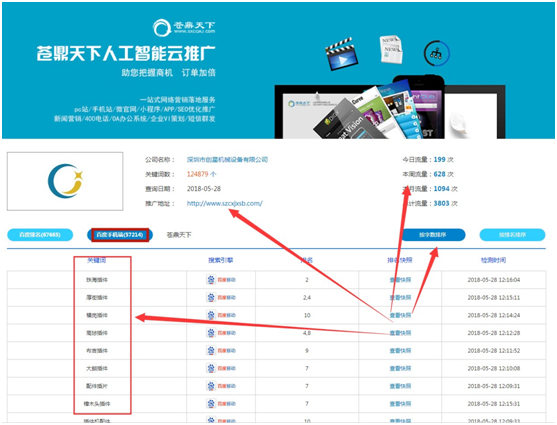557x425 pixels.
Task: Click the circular network icon in the banner
Action: tap(437, 53)
